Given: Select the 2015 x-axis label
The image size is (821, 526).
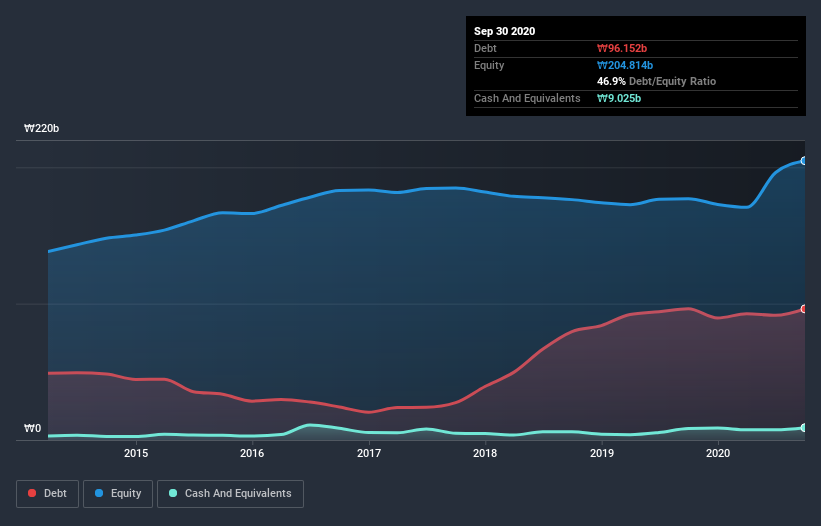Looking at the screenshot, I should pos(136,453).
